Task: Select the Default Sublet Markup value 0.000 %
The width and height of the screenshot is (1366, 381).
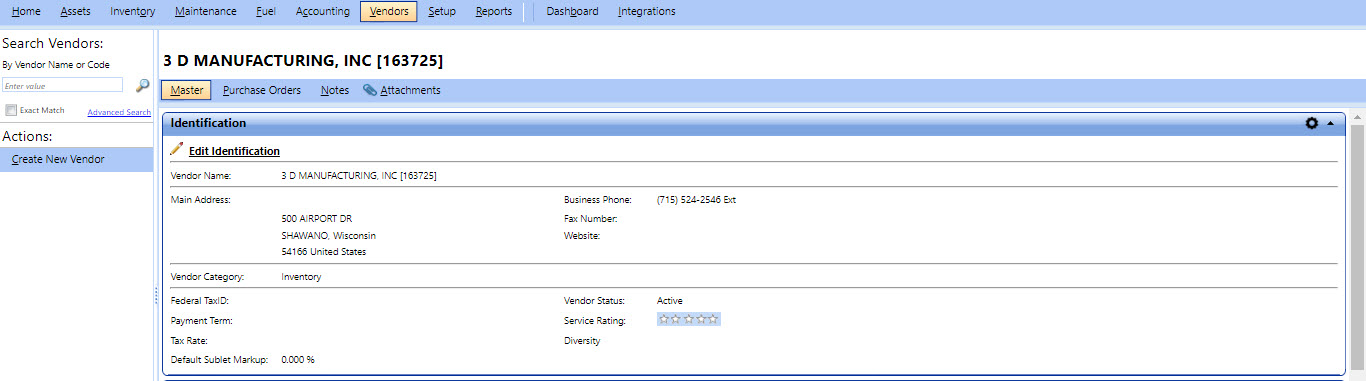Action: pyautogui.click(x=298, y=359)
